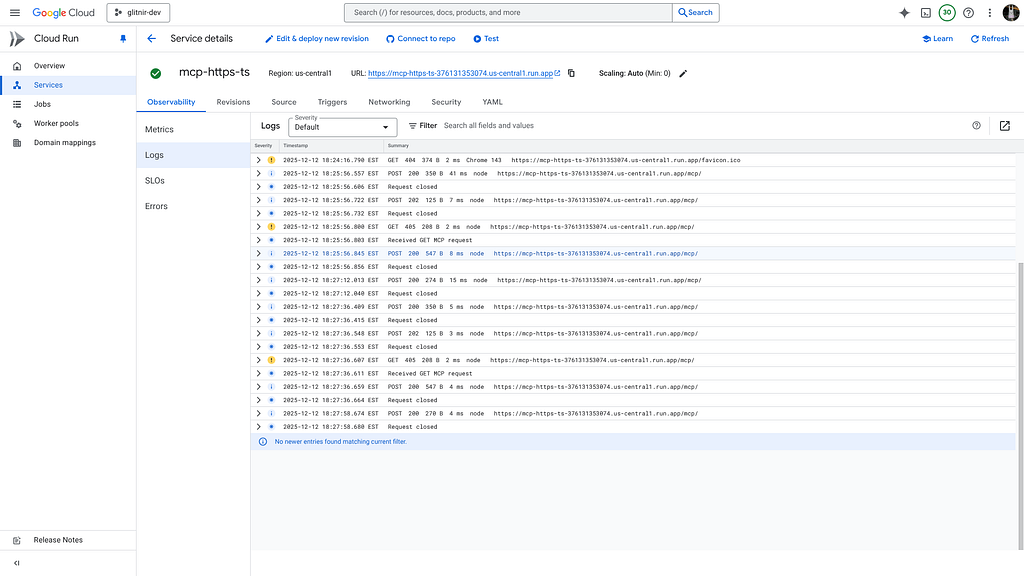The image size is (1024, 576).
Task: Open highlighted 18:25:56.845 log URL link
Action: (596, 253)
